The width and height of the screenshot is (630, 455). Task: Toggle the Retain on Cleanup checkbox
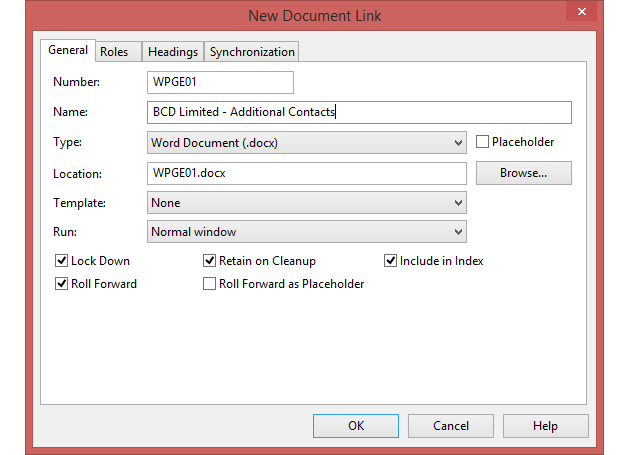210,261
